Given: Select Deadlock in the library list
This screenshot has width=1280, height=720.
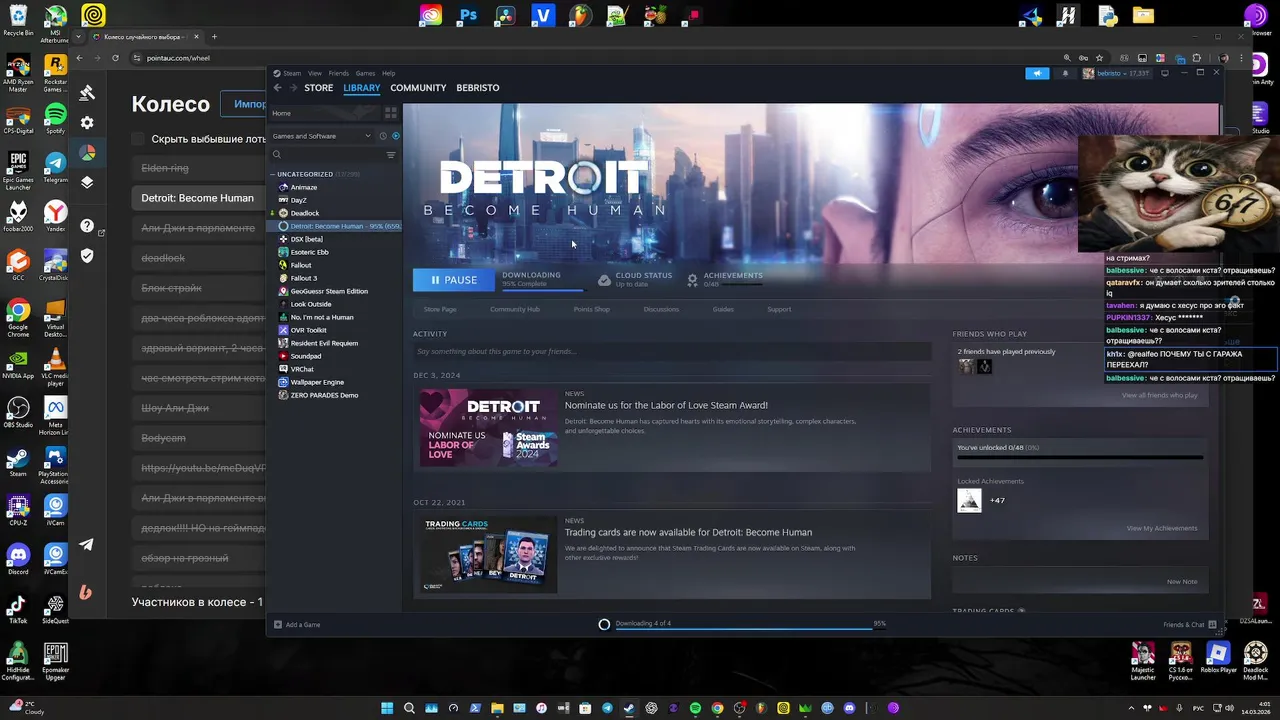Looking at the screenshot, I should (304, 213).
